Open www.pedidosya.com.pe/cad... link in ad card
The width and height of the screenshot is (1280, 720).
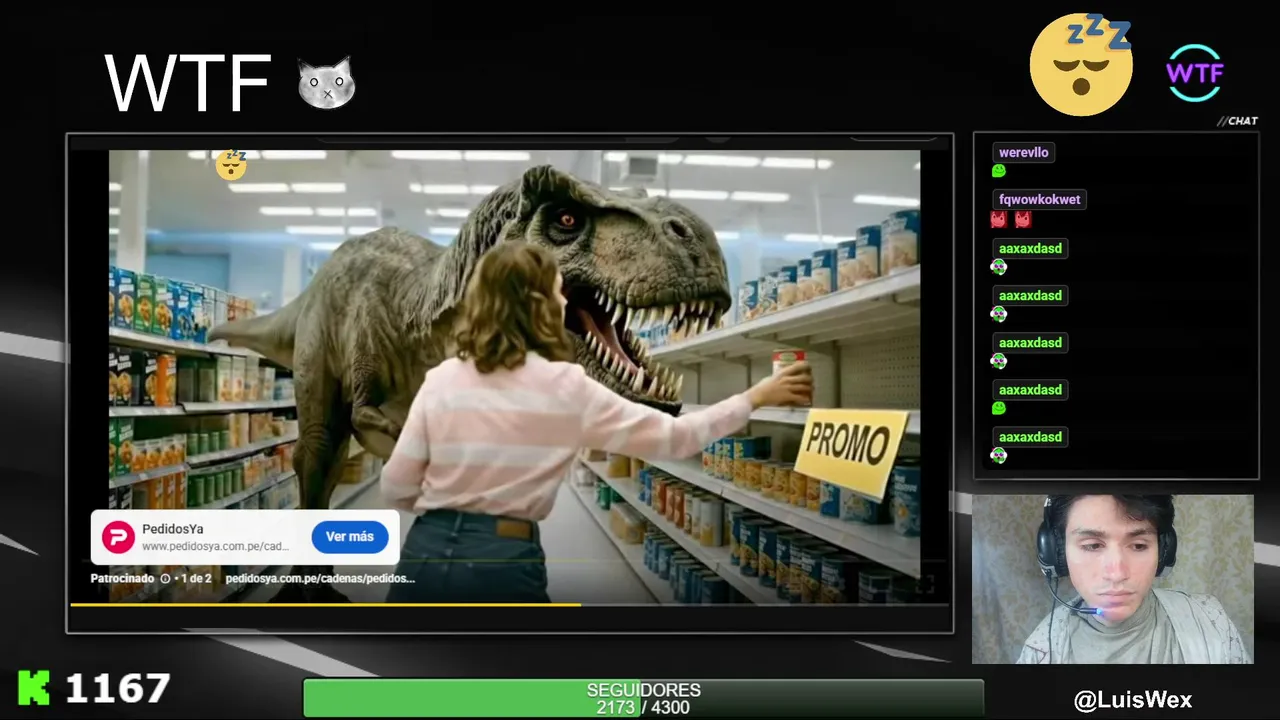(x=215, y=547)
